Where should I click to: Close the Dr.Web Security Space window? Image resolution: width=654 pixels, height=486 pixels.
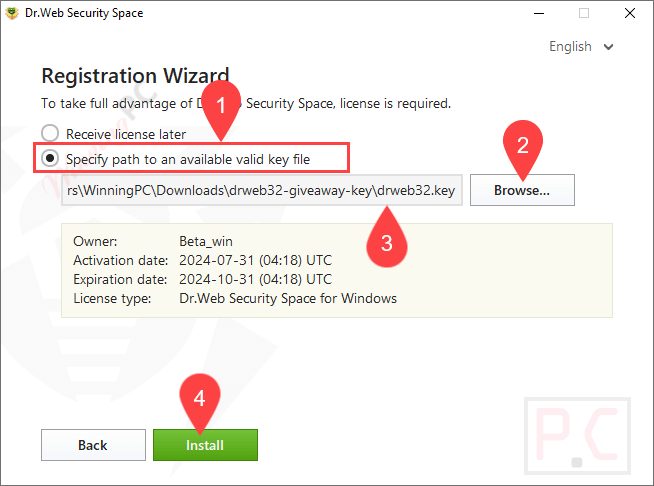coord(630,13)
